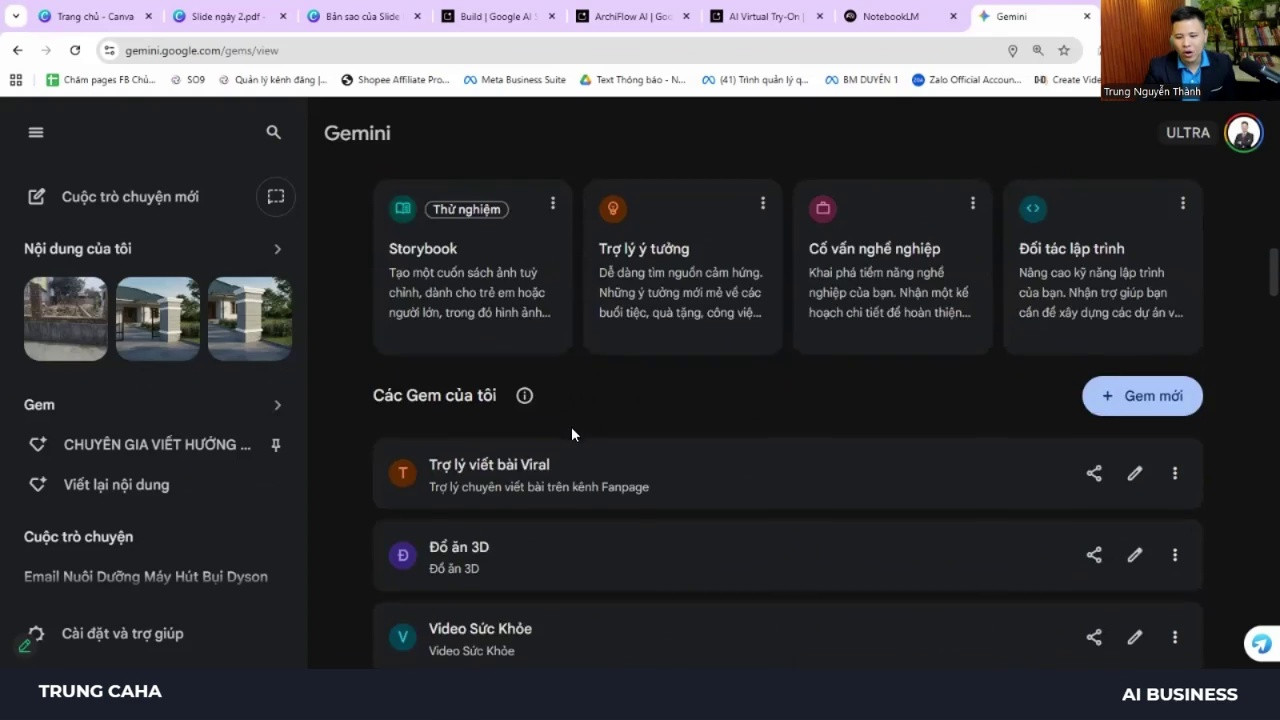The width and height of the screenshot is (1280, 720).
Task: Share the Trợ lý viết bài Viral gem
Action: (x=1094, y=474)
